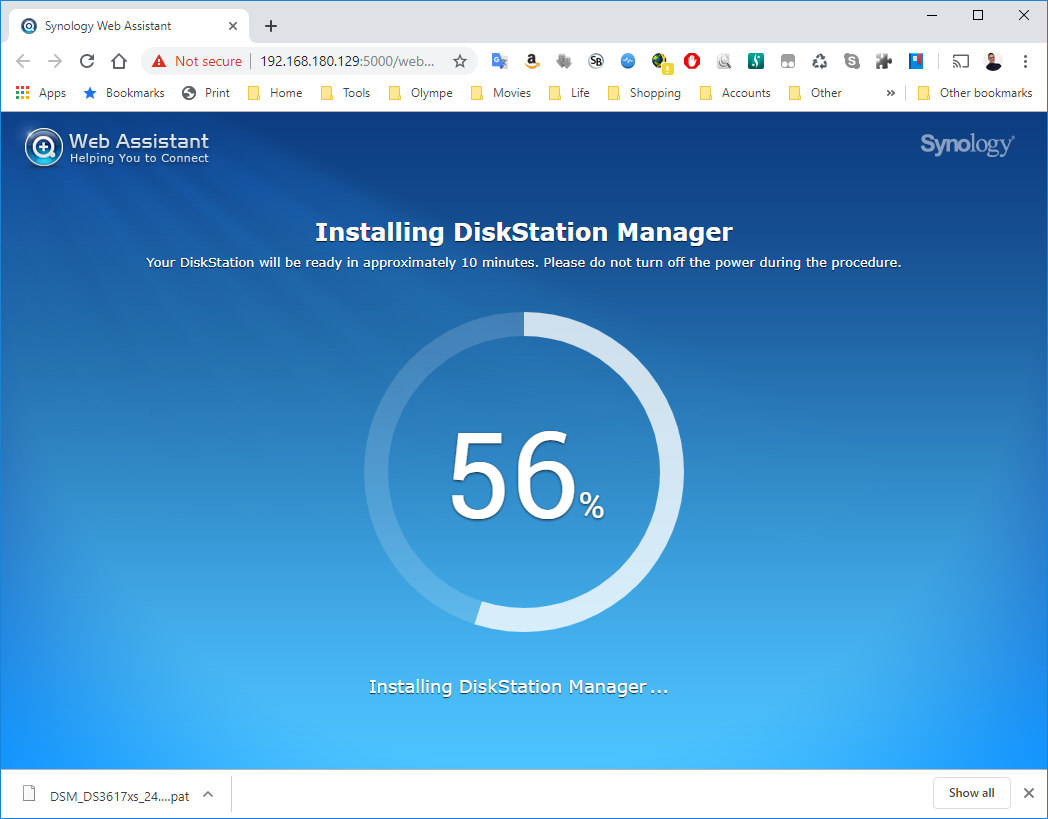Open the Other bookmarks folder
Viewport: 1048px width, 819px height.
(975, 93)
